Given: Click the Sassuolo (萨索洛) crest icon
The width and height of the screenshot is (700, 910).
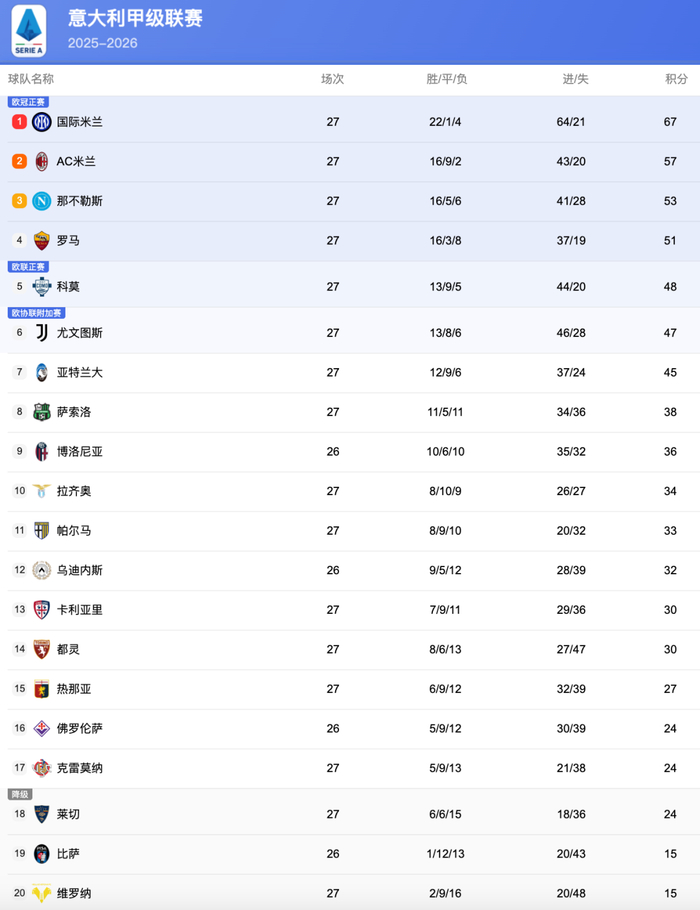Looking at the screenshot, I should click(41, 412).
